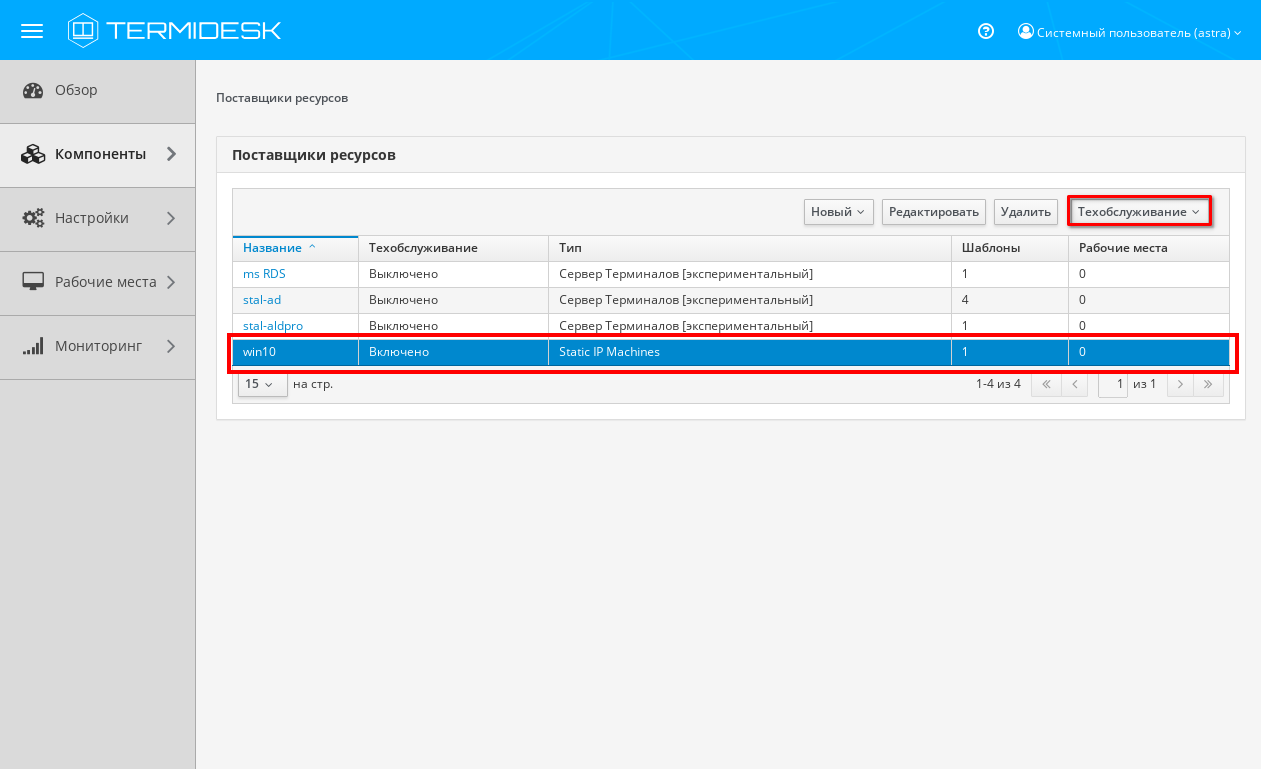Go to previous page arrow
The image size is (1261, 769).
(1074, 384)
